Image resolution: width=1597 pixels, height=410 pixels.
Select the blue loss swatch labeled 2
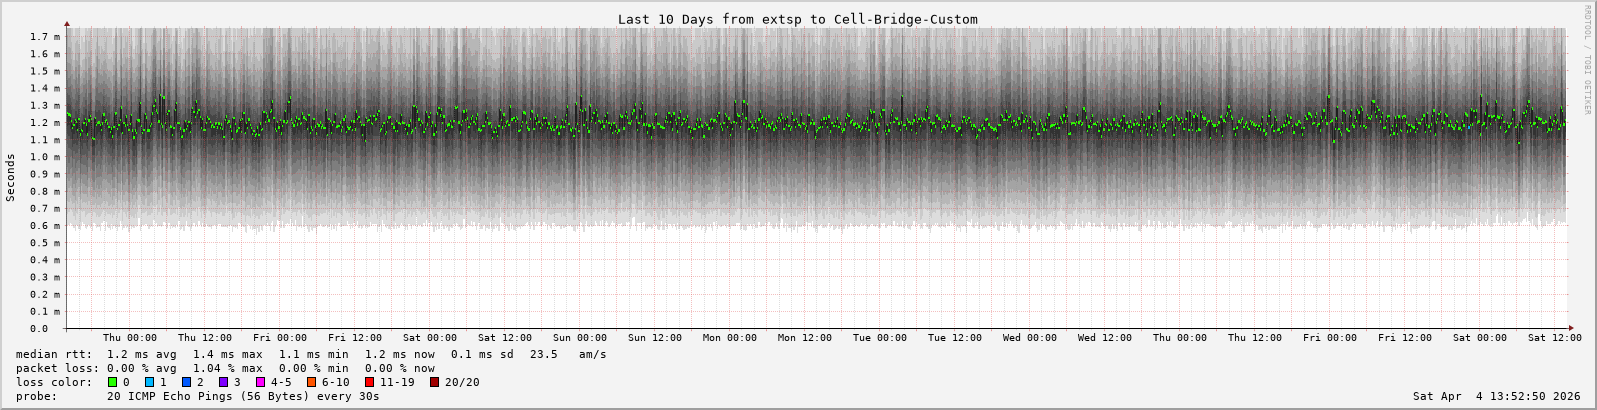(x=186, y=382)
